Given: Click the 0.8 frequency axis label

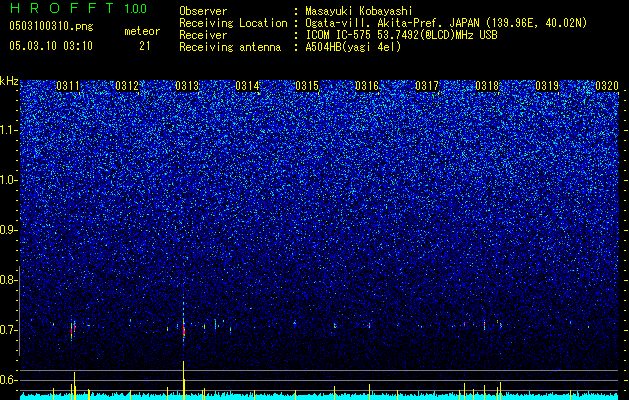Looking at the screenshot, I should (x=9, y=280).
